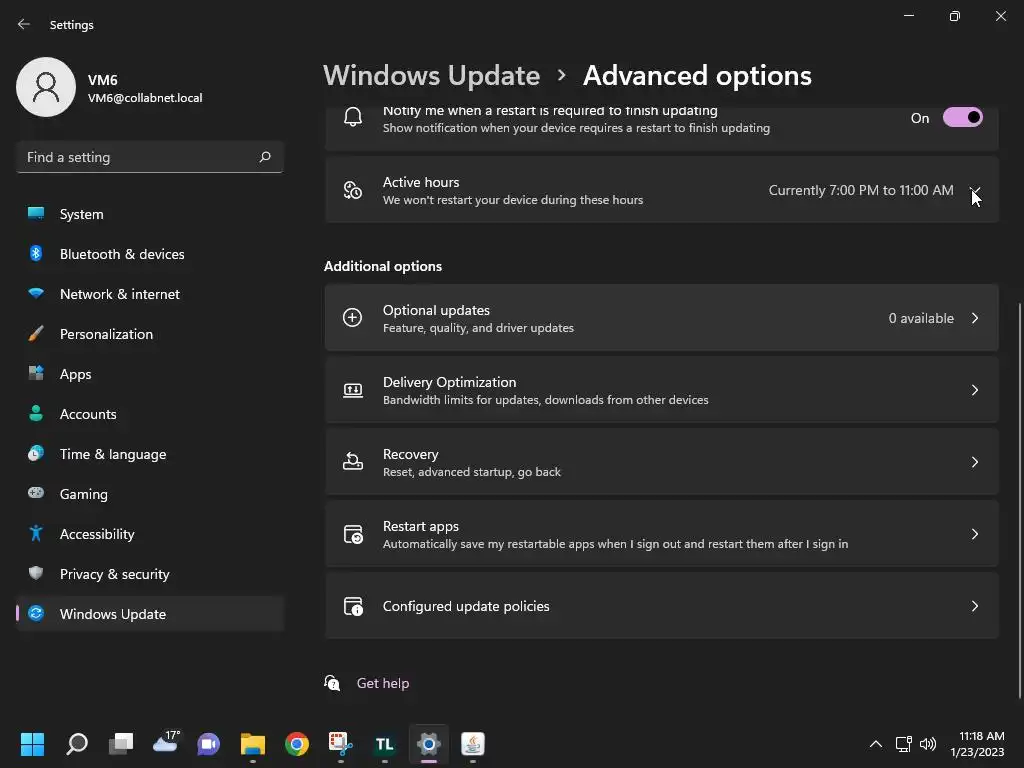Open taskbar Search
The width and height of the screenshot is (1024, 768).
[77, 744]
